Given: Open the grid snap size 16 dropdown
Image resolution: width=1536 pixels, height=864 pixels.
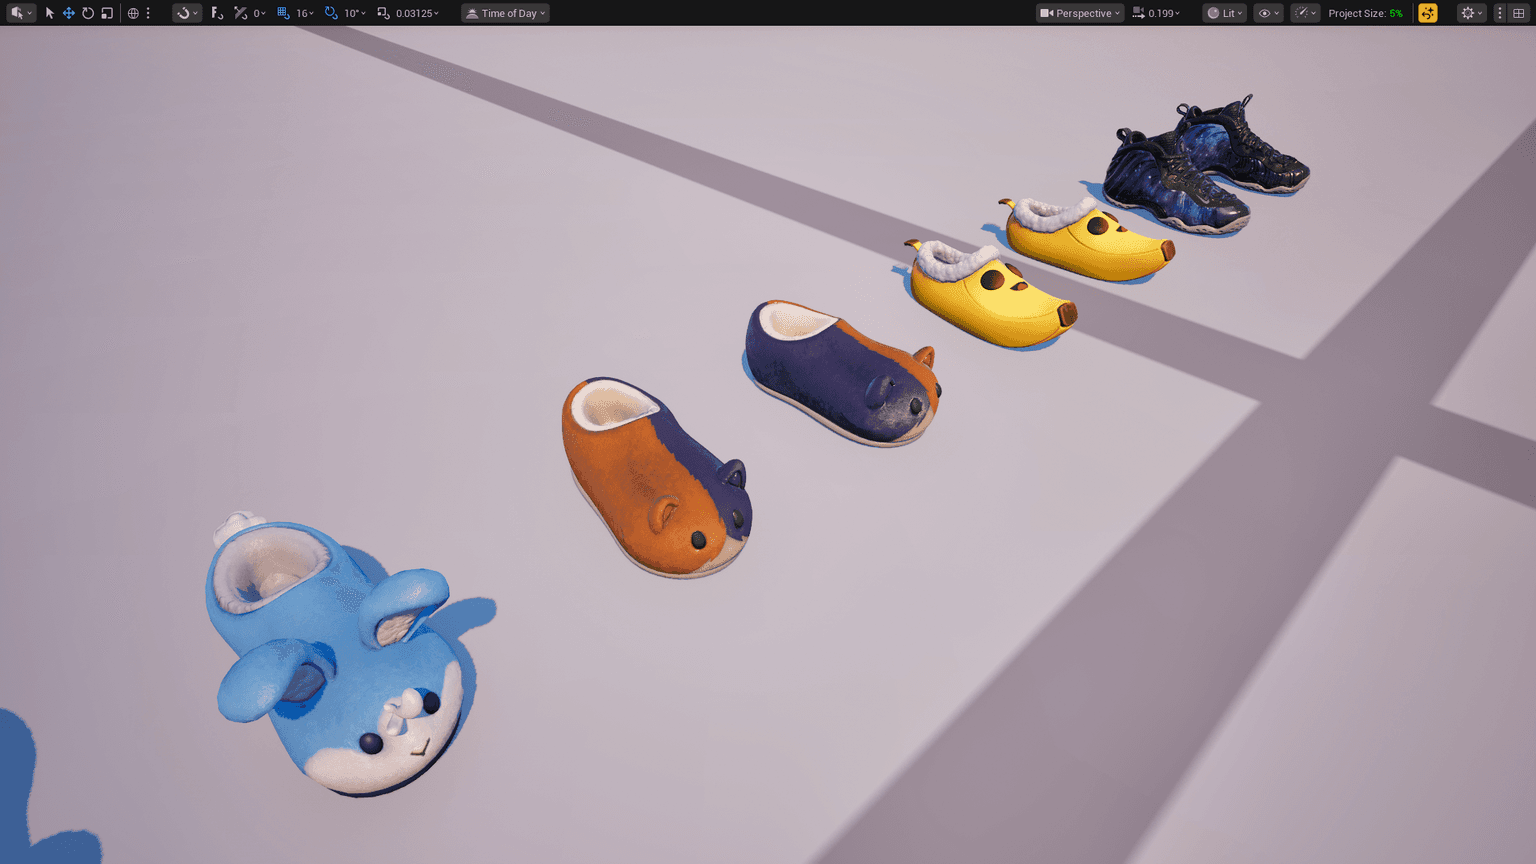Looking at the screenshot, I should pyautogui.click(x=304, y=13).
